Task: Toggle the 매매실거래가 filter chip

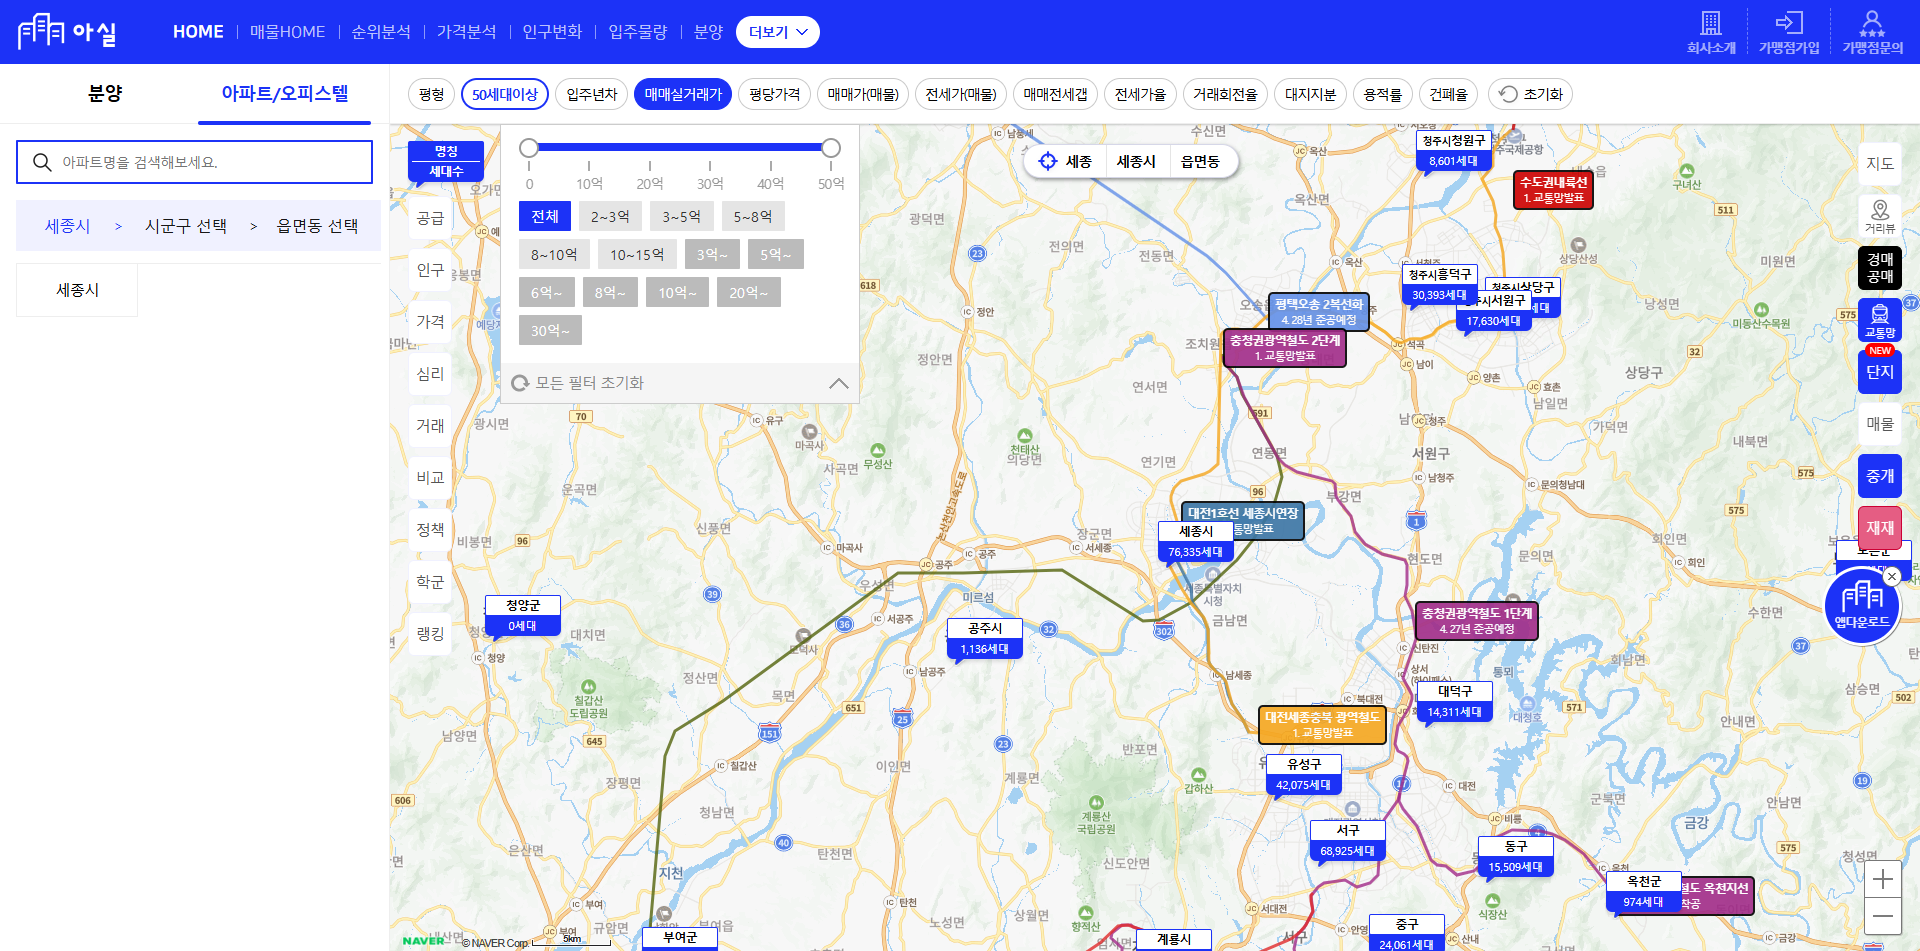Action: [x=683, y=94]
